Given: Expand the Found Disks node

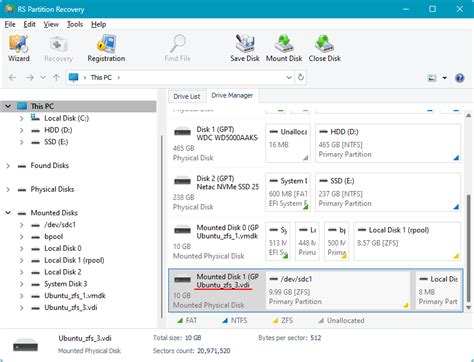Looking at the screenshot, I should pos(8,166).
